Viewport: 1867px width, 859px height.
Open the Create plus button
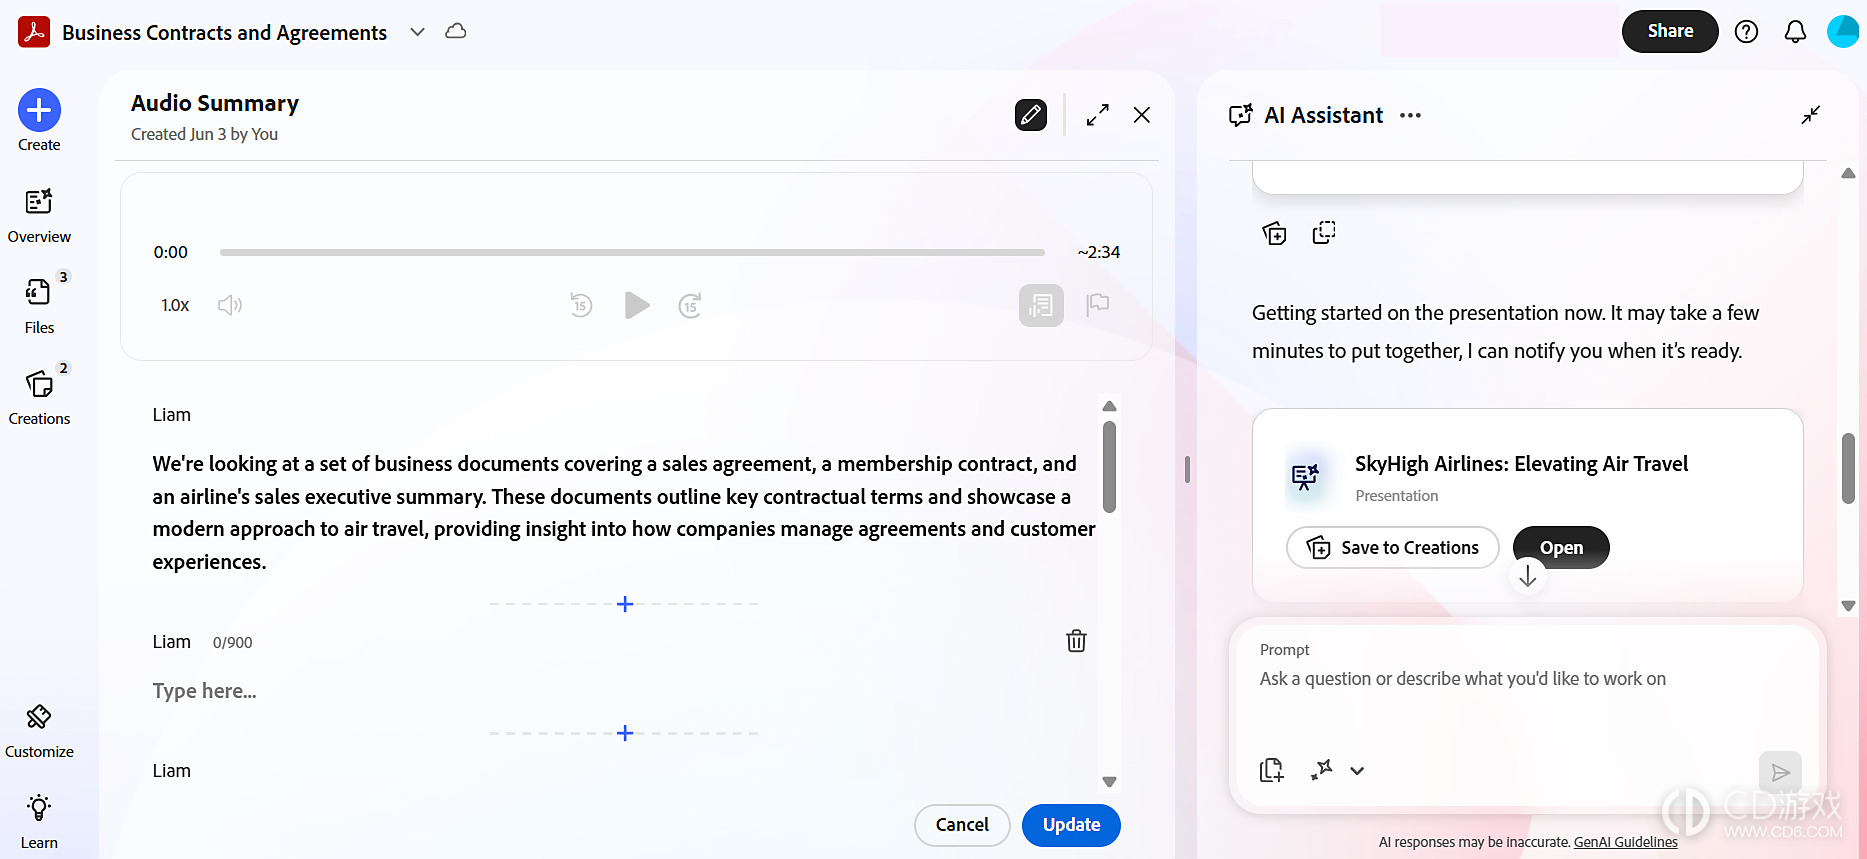pyautogui.click(x=39, y=110)
